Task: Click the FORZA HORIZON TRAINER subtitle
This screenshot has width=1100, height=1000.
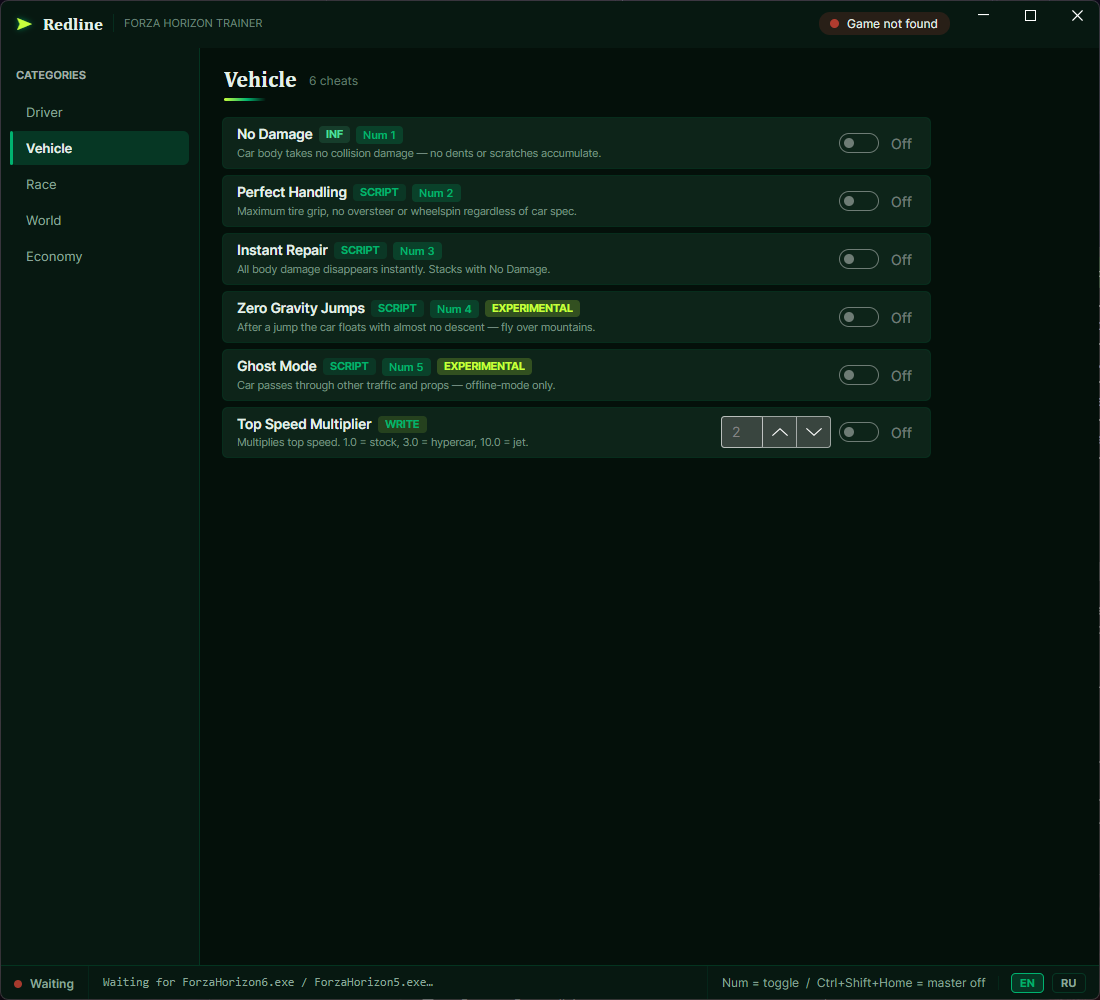Action: (x=193, y=23)
